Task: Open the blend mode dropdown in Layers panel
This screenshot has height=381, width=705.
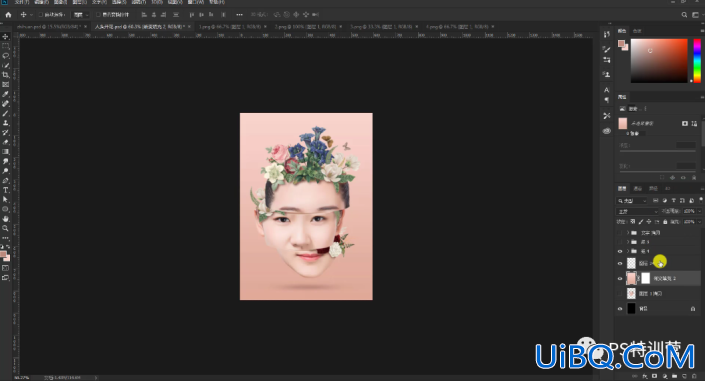Action: coord(637,211)
